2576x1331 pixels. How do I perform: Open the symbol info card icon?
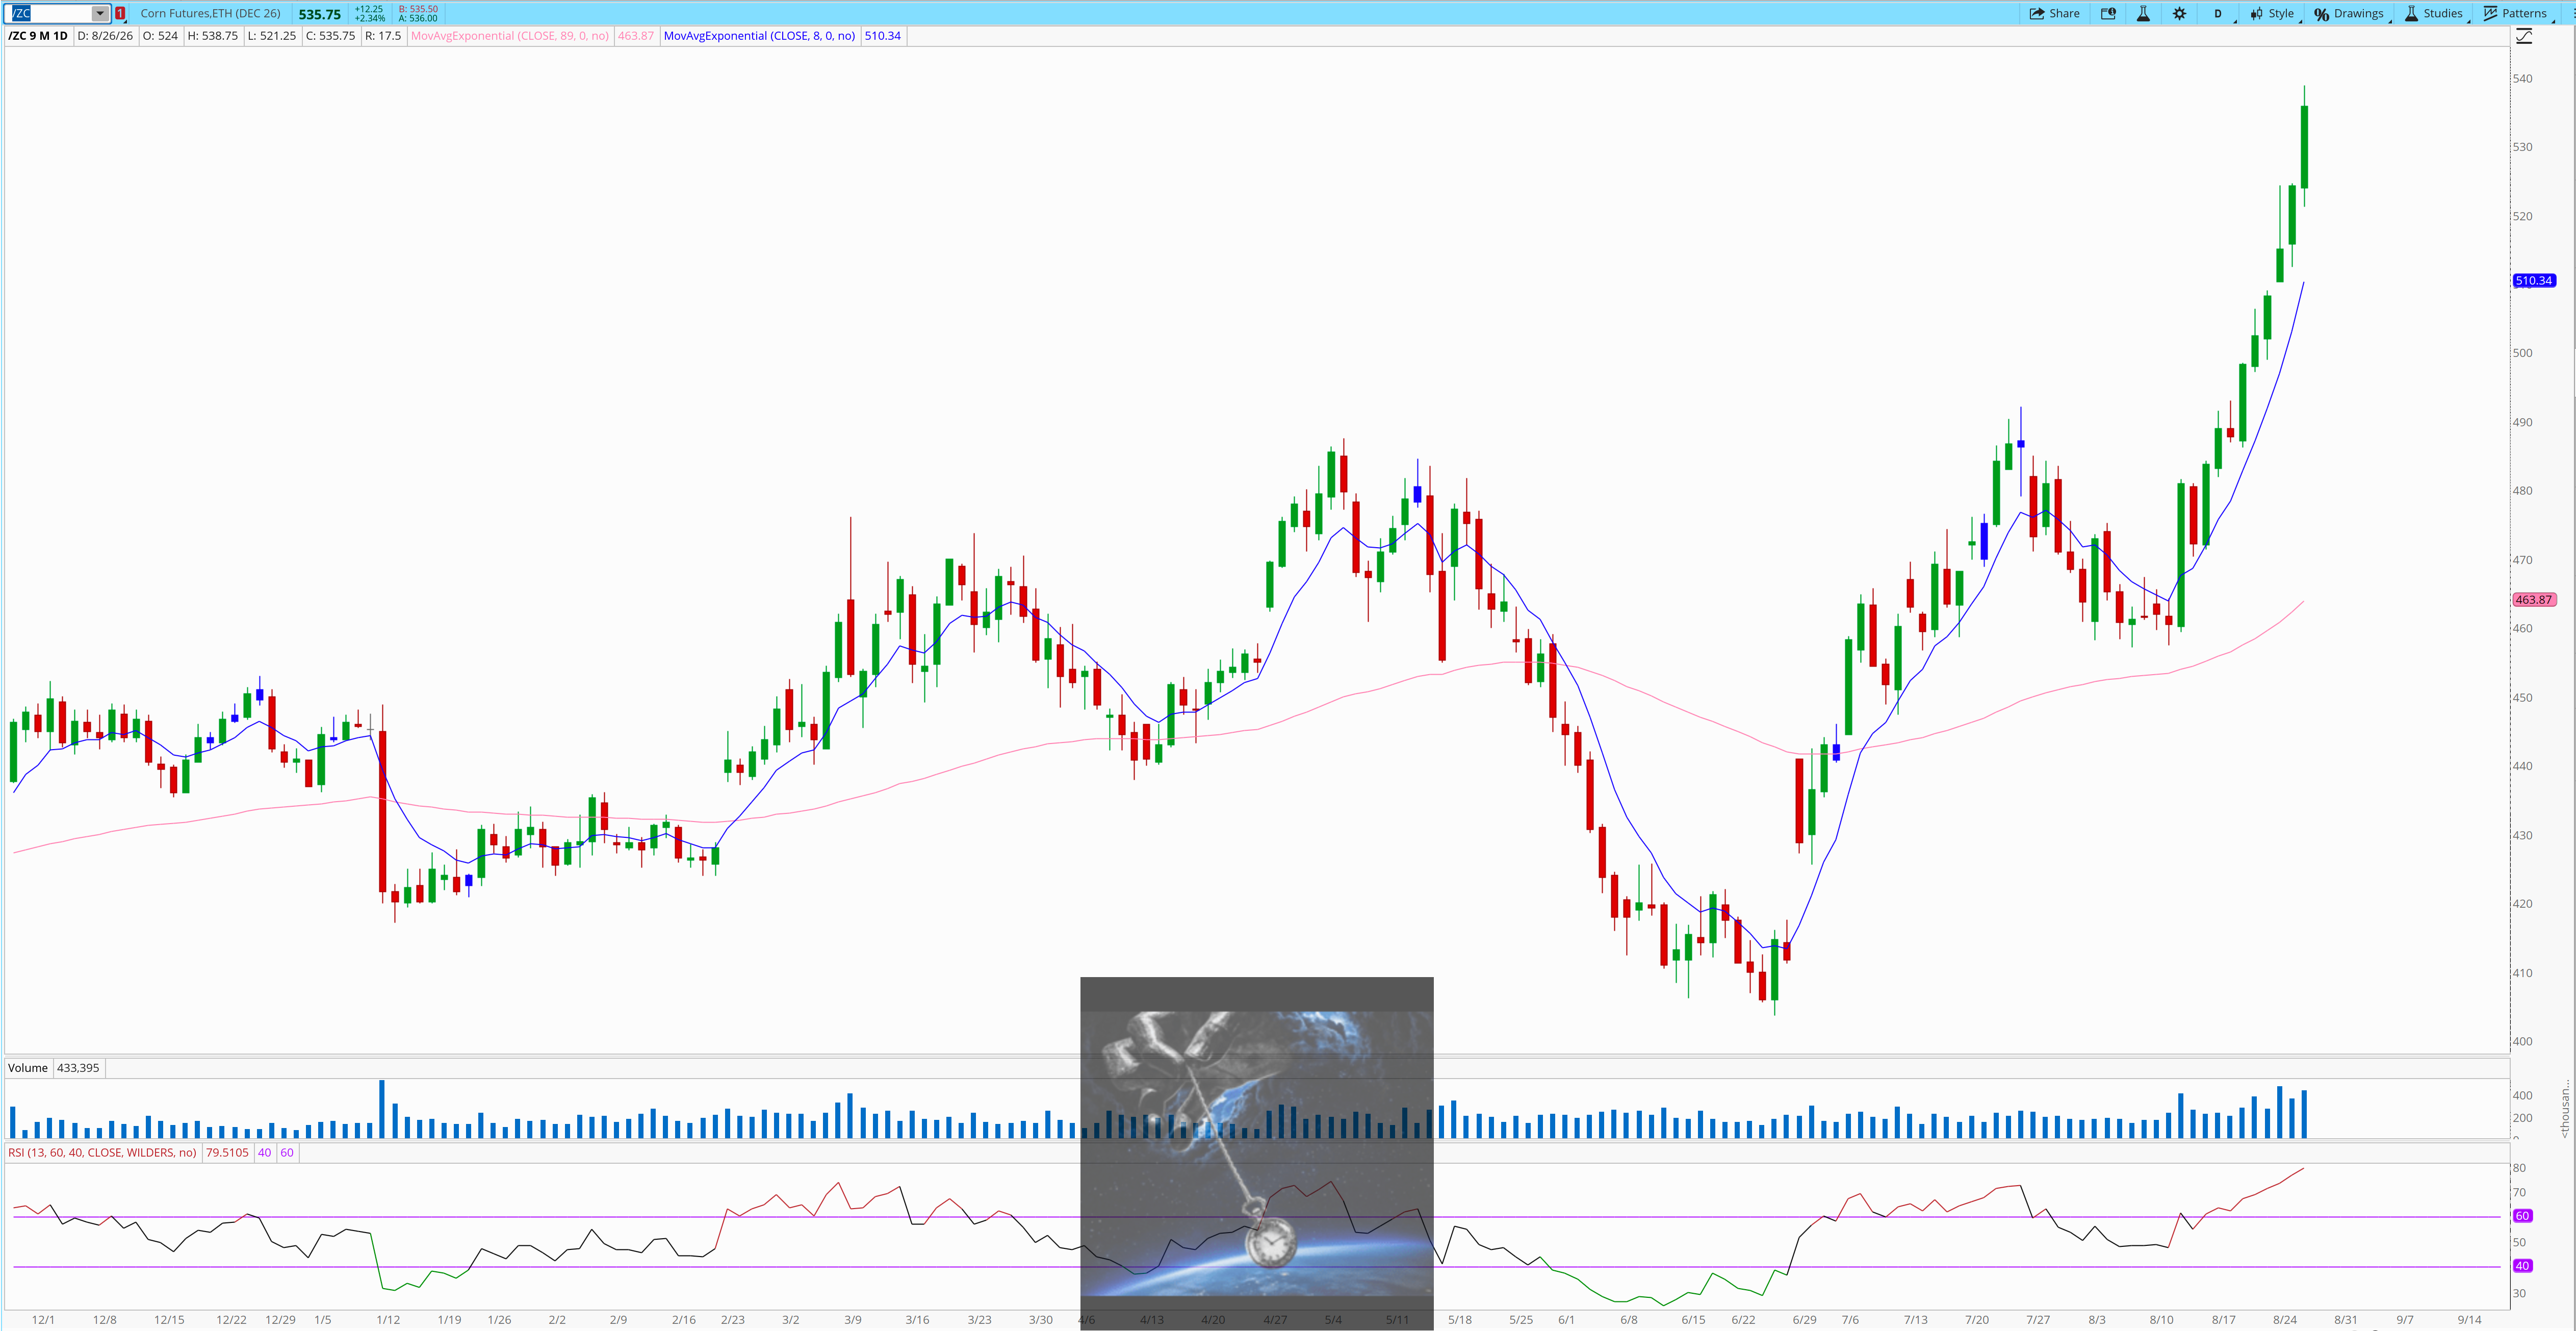point(2108,13)
